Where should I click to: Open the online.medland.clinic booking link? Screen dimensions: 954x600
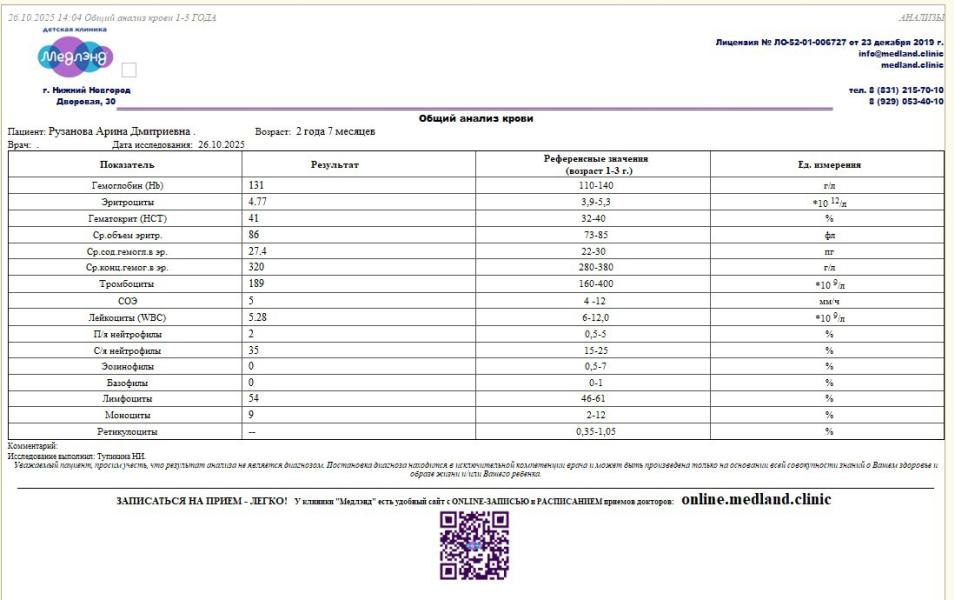tap(756, 498)
